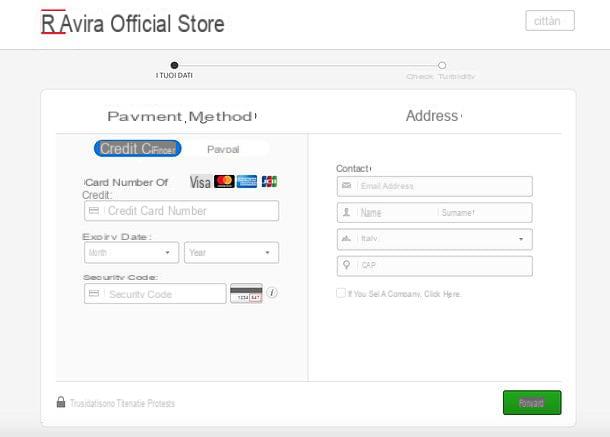Click the security code info icon

272,292
